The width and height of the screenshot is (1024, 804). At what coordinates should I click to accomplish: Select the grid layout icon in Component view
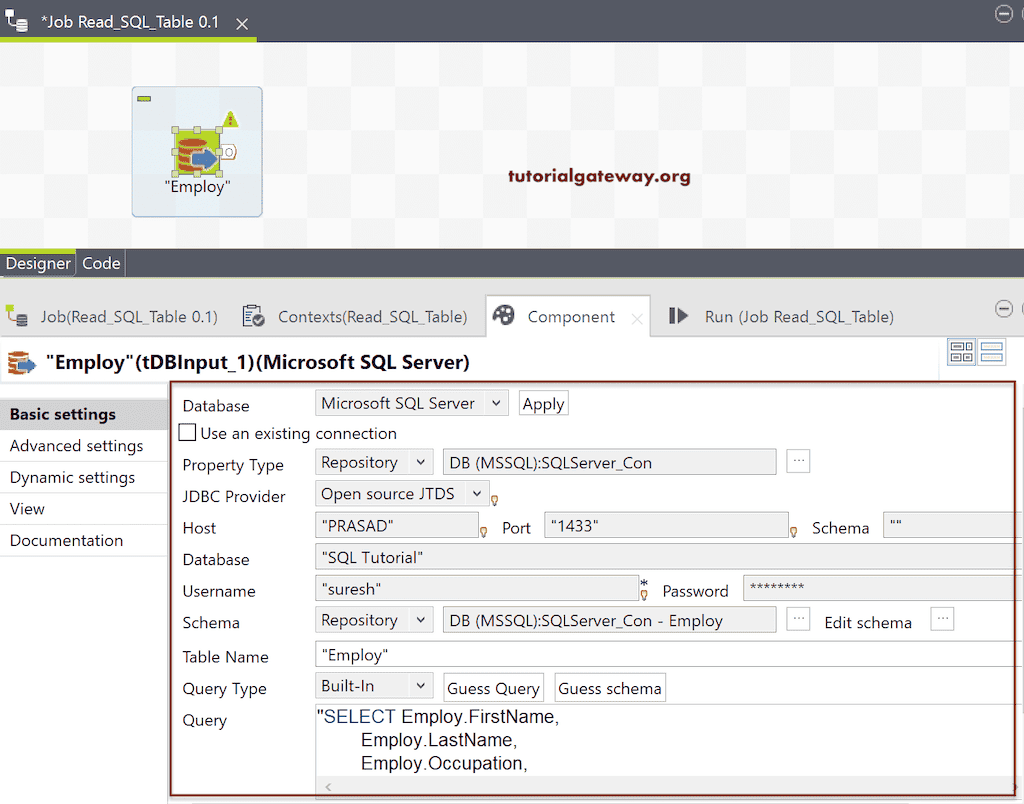(x=961, y=351)
